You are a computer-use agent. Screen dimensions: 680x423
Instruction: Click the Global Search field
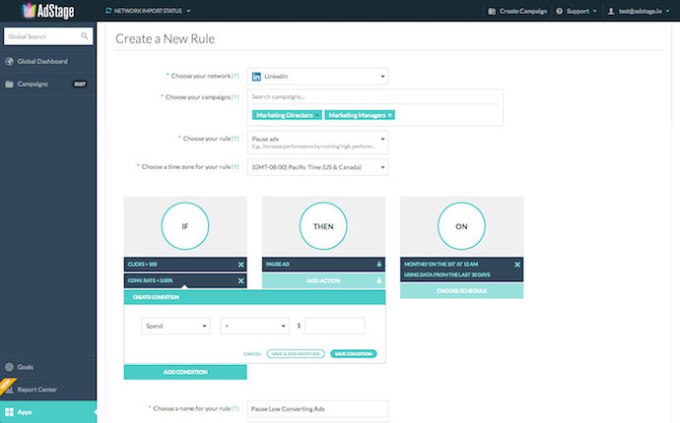(x=48, y=36)
